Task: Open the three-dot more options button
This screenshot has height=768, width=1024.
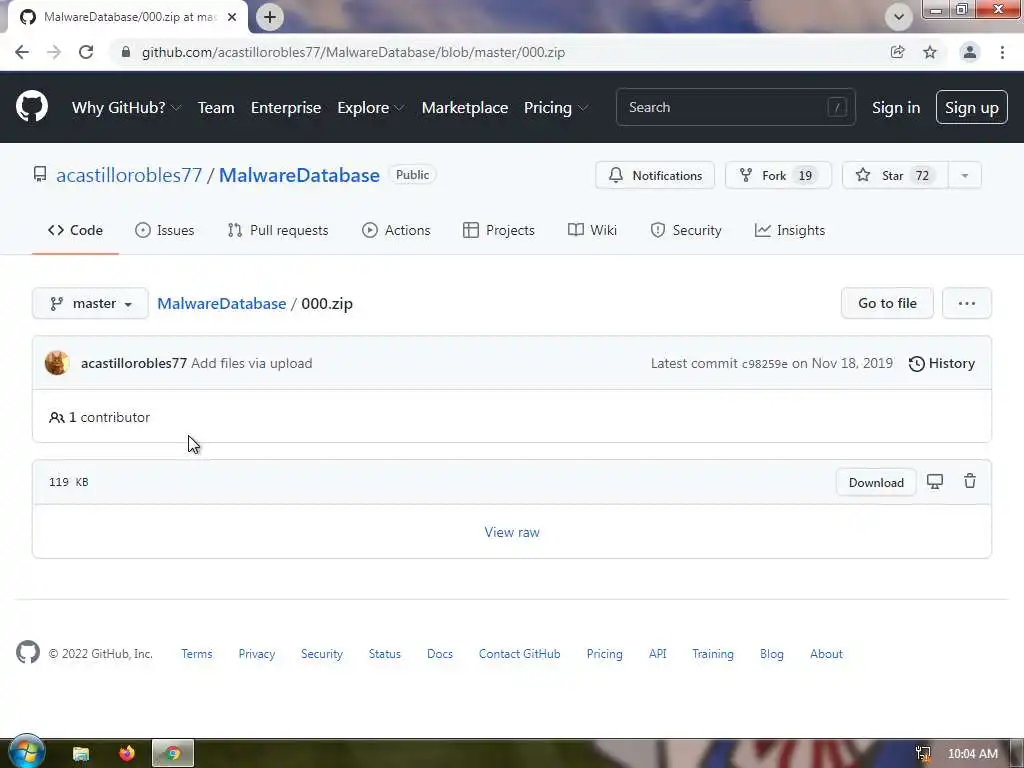Action: pos(967,304)
